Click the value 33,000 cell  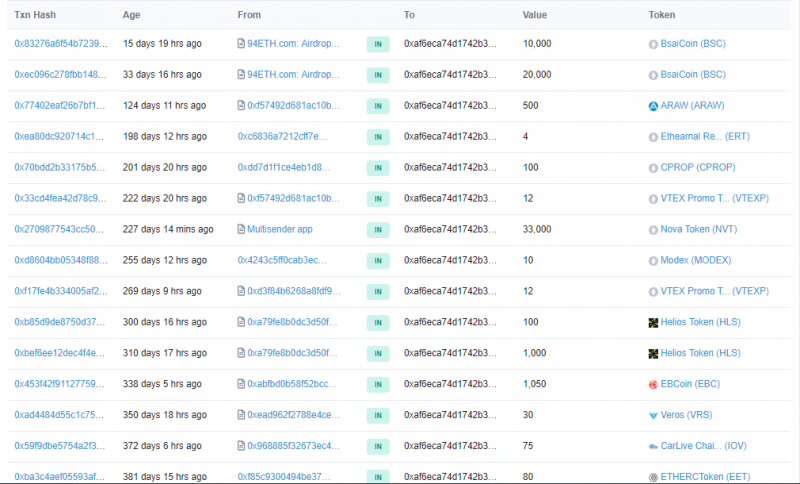click(537, 229)
